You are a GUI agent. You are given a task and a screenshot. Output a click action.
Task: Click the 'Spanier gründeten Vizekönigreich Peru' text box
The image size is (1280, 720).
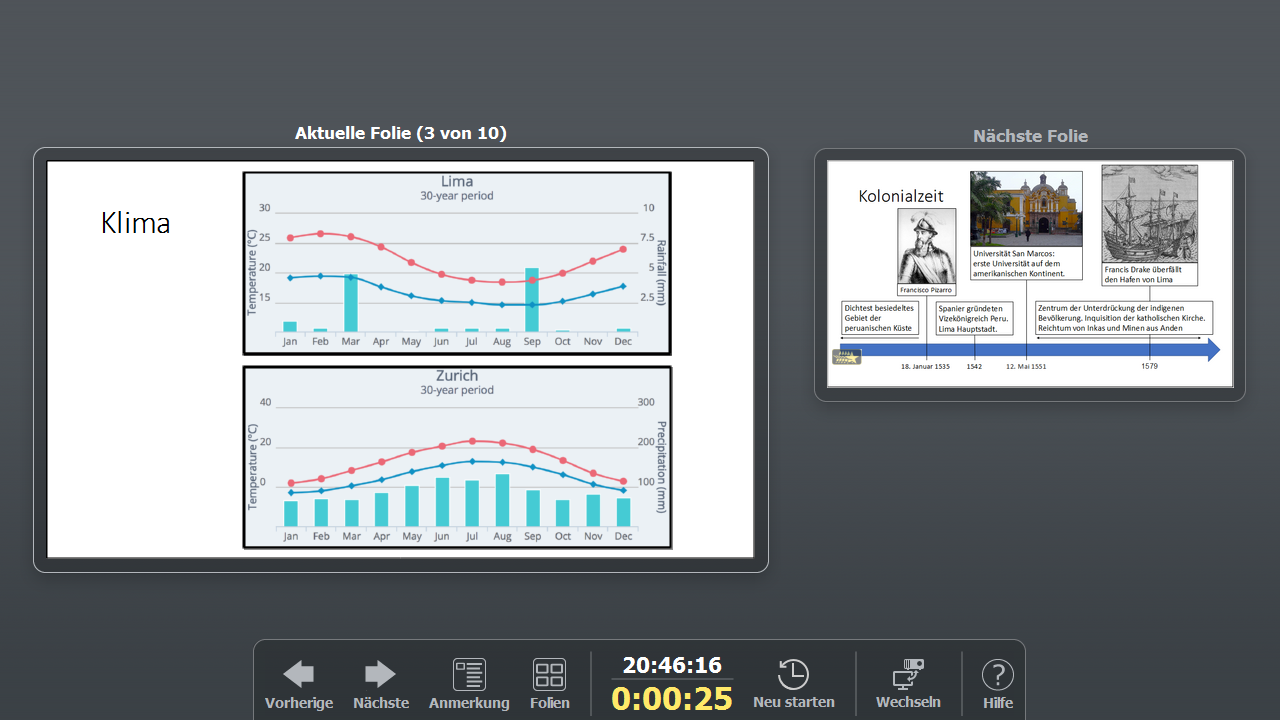click(975, 318)
